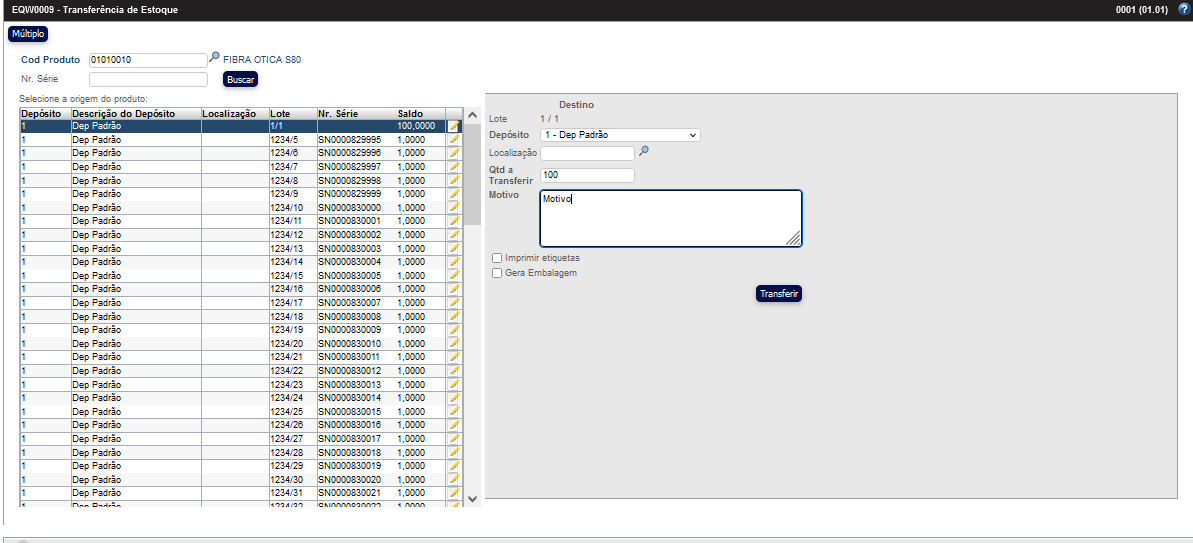
Task: Click edit pencil for lot 1234/10 row
Action: pos(454,208)
